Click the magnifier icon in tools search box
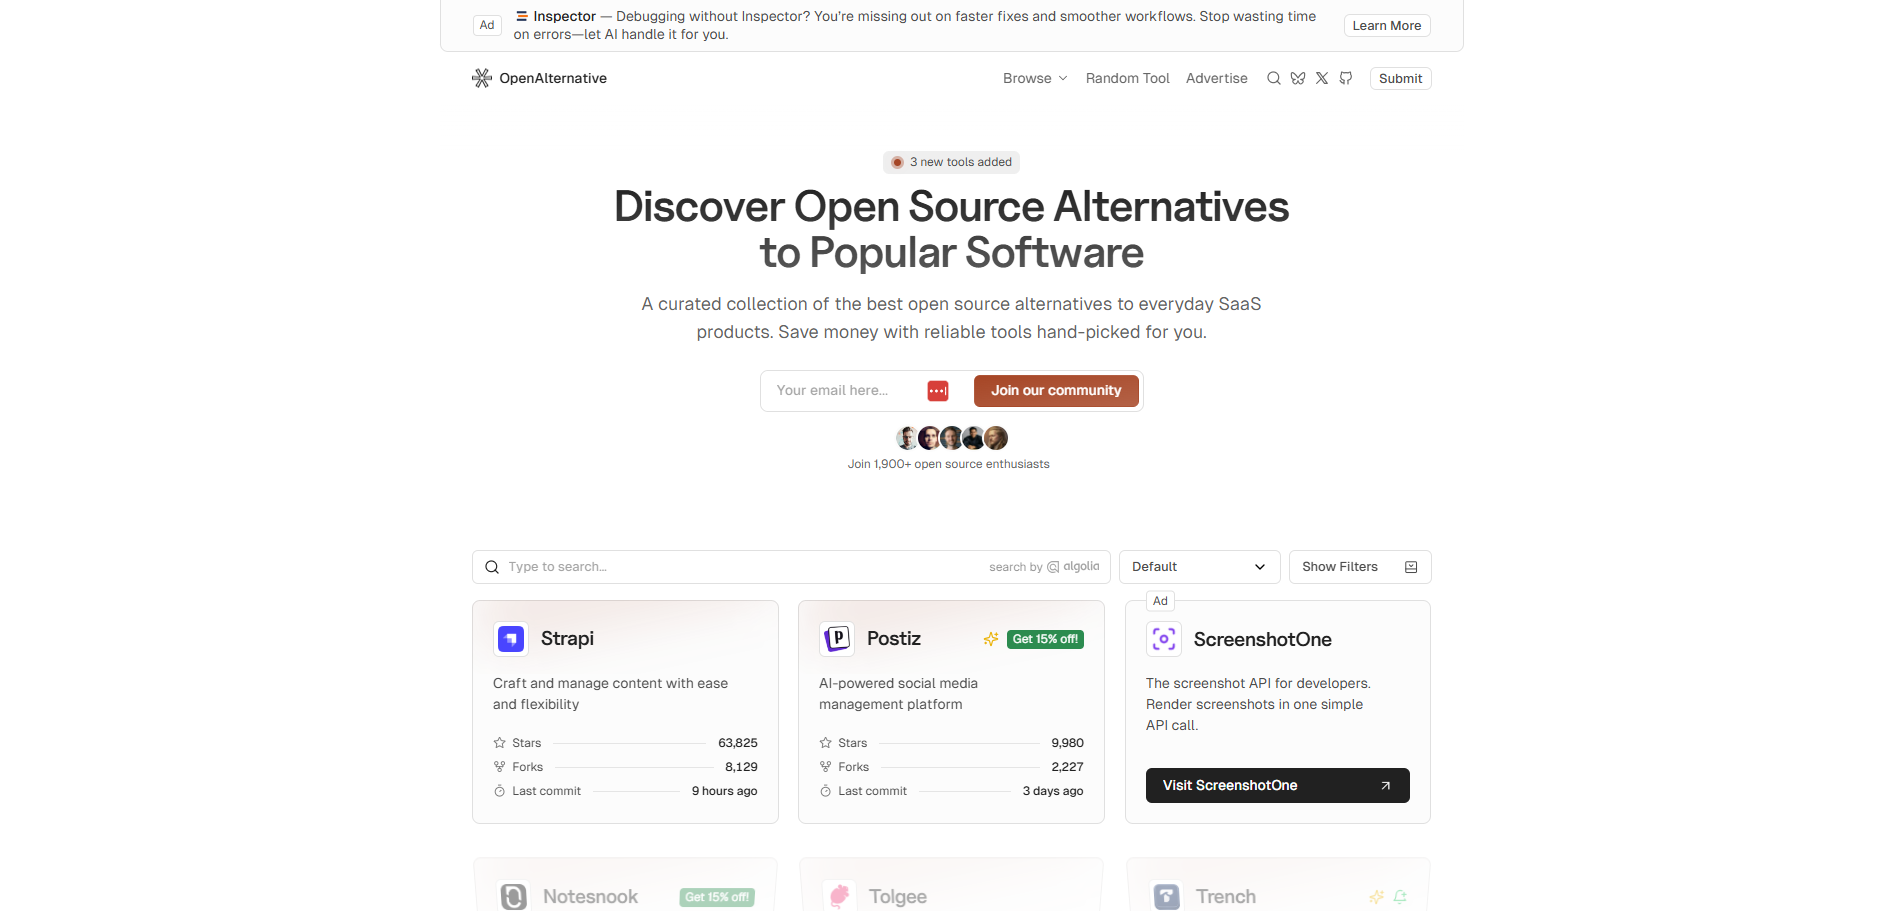 492,567
